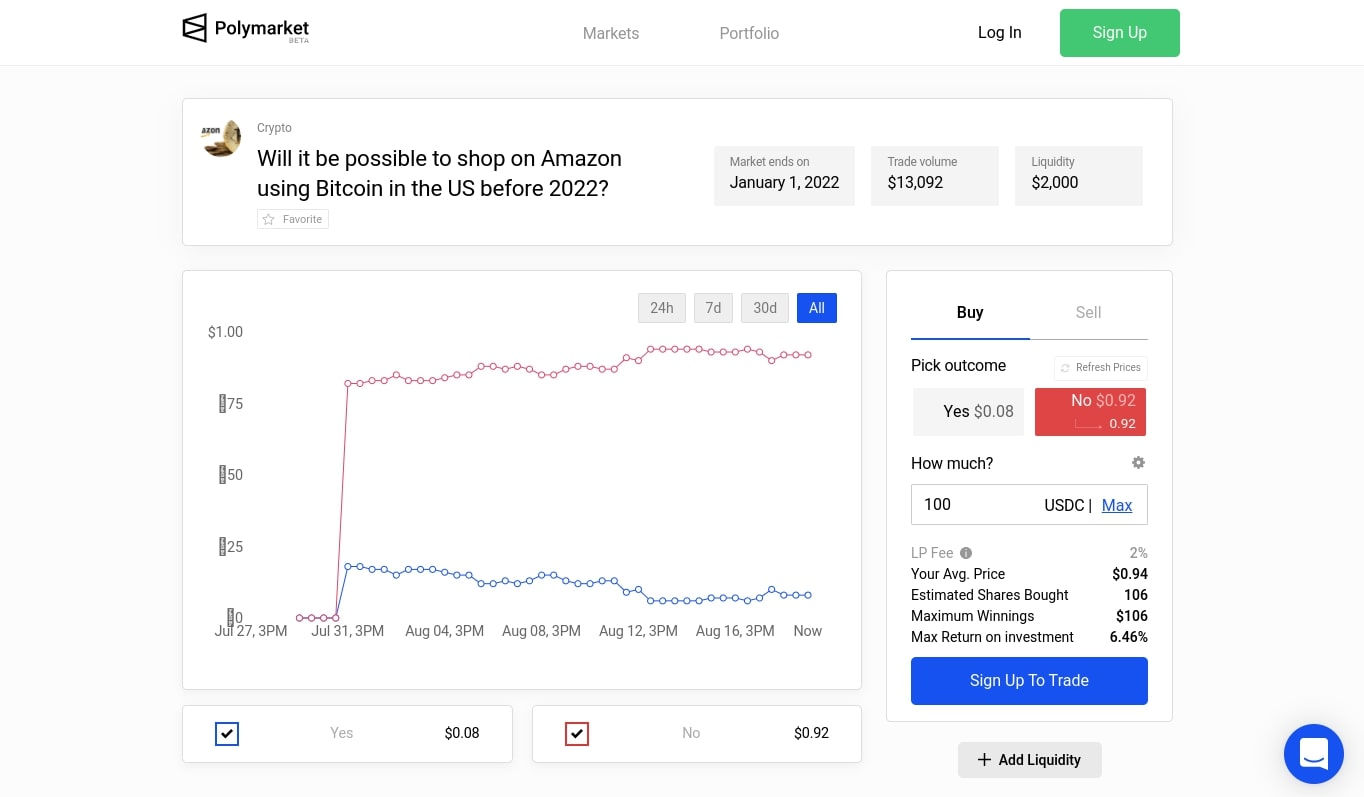Pick the red No $0.92 outcome
1364x797 pixels.
[x=1090, y=411]
